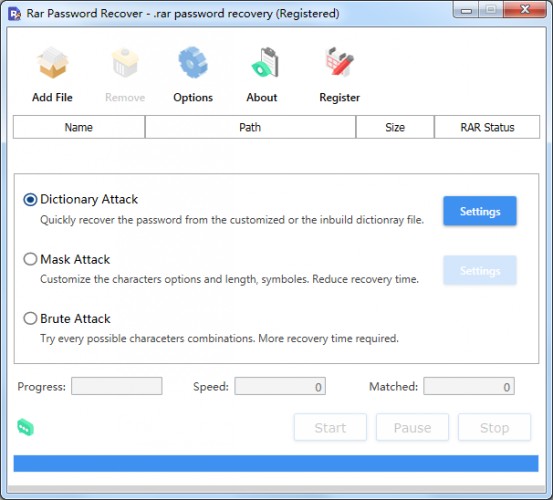Click the Register pencil icon
This screenshot has height=500, width=553.
tap(339, 62)
